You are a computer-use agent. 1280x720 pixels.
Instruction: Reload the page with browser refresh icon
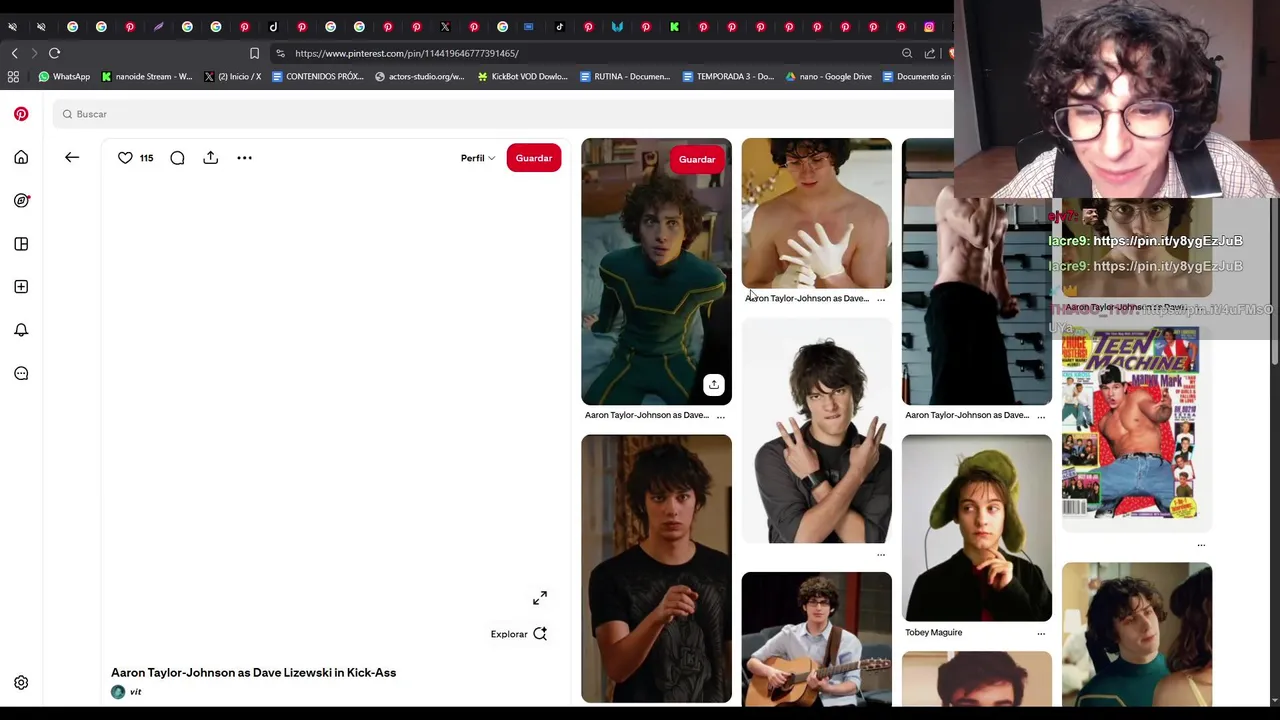(55, 53)
